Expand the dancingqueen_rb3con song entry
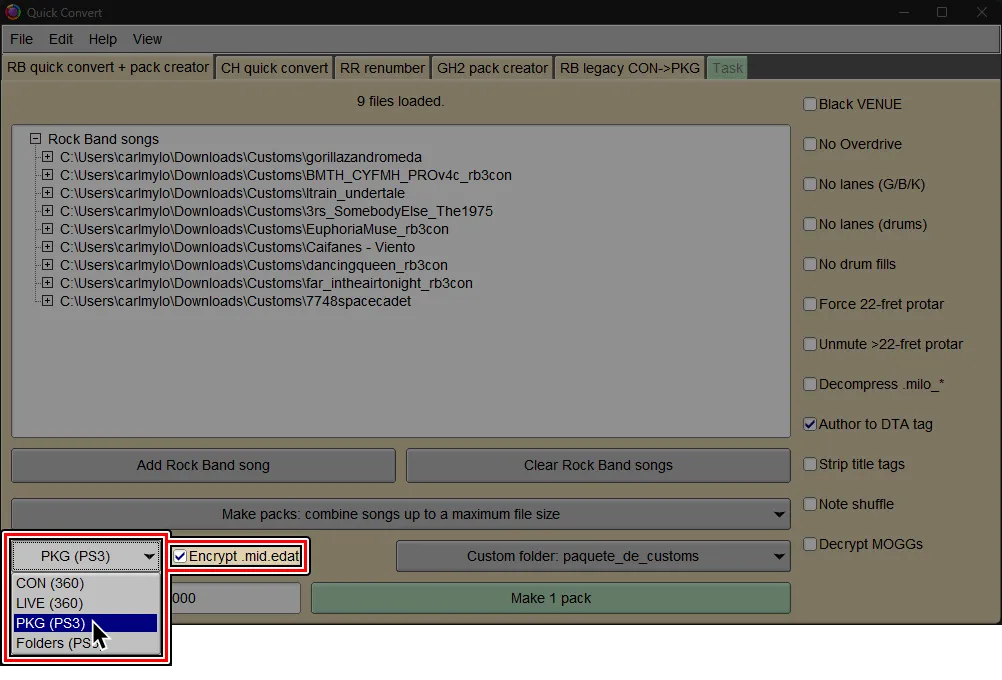 [47, 265]
